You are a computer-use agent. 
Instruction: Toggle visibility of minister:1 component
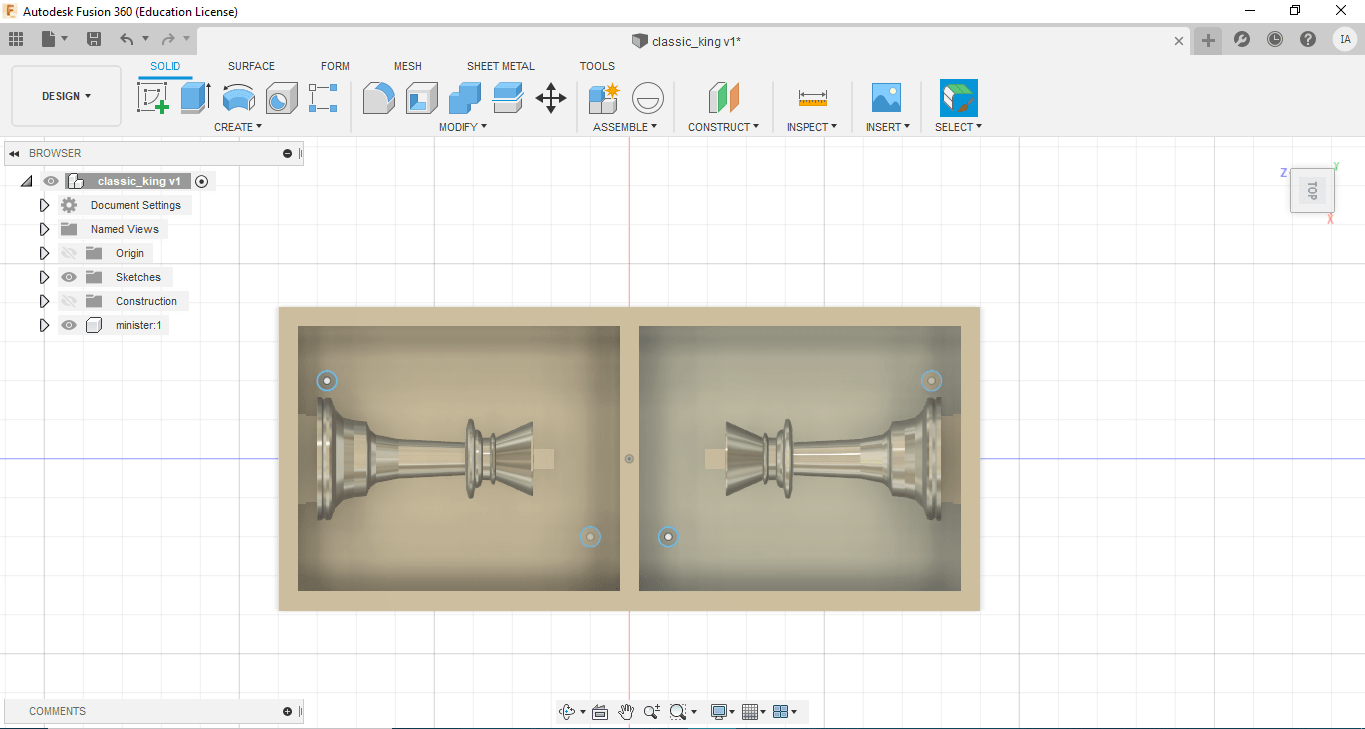tap(69, 325)
